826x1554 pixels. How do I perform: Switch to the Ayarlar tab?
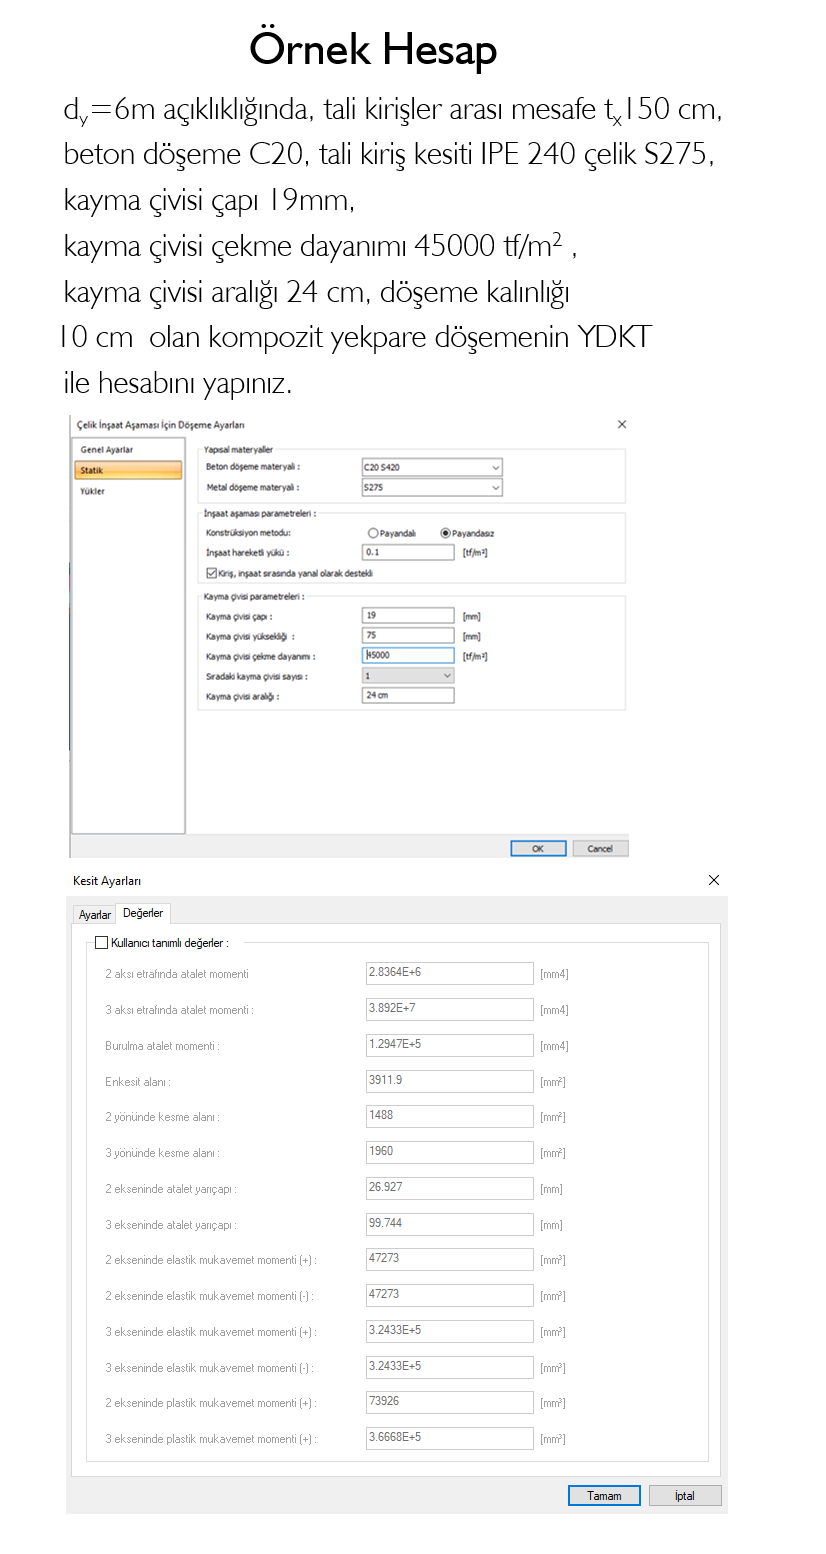click(x=95, y=915)
